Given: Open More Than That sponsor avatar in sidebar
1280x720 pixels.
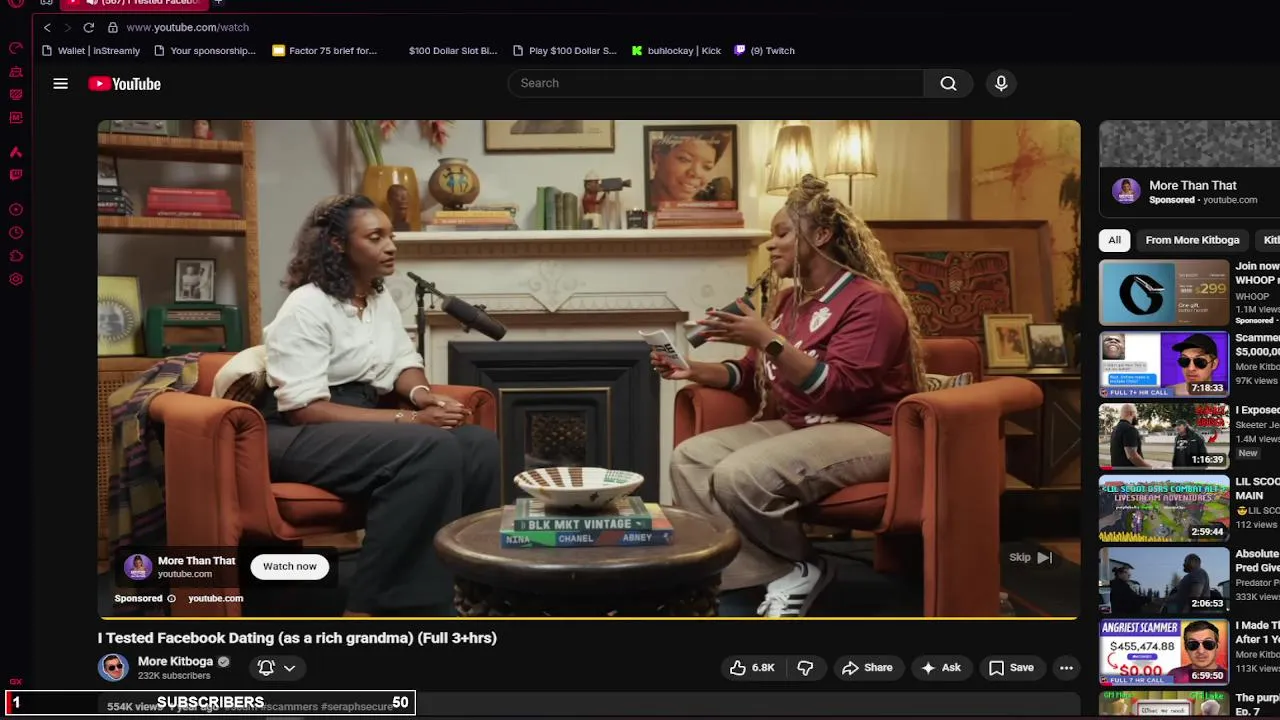Looking at the screenshot, I should (1126, 191).
